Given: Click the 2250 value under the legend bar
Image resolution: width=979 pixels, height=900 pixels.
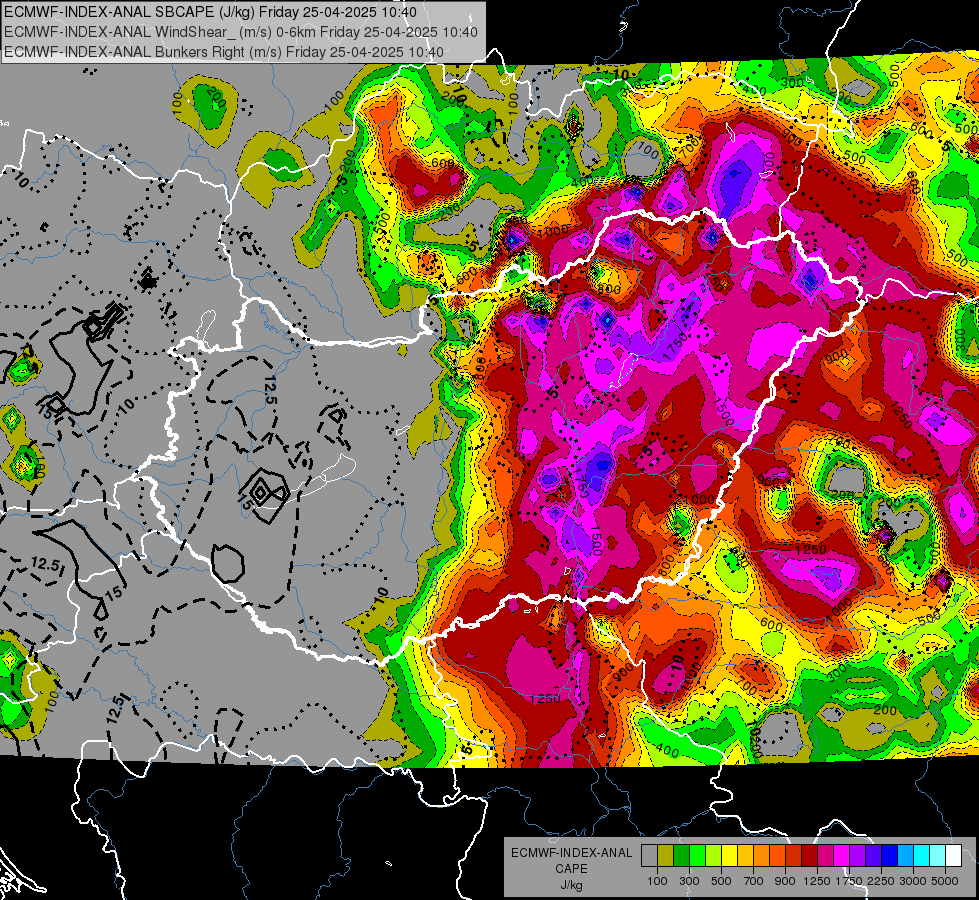Looking at the screenshot, I should [881, 881].
